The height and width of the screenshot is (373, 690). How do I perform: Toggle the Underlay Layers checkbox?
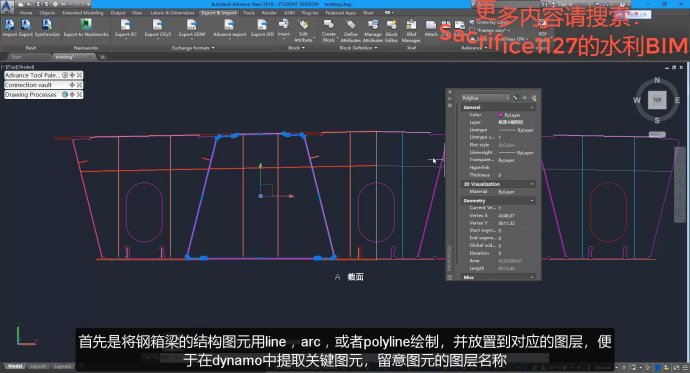[473, 22]
